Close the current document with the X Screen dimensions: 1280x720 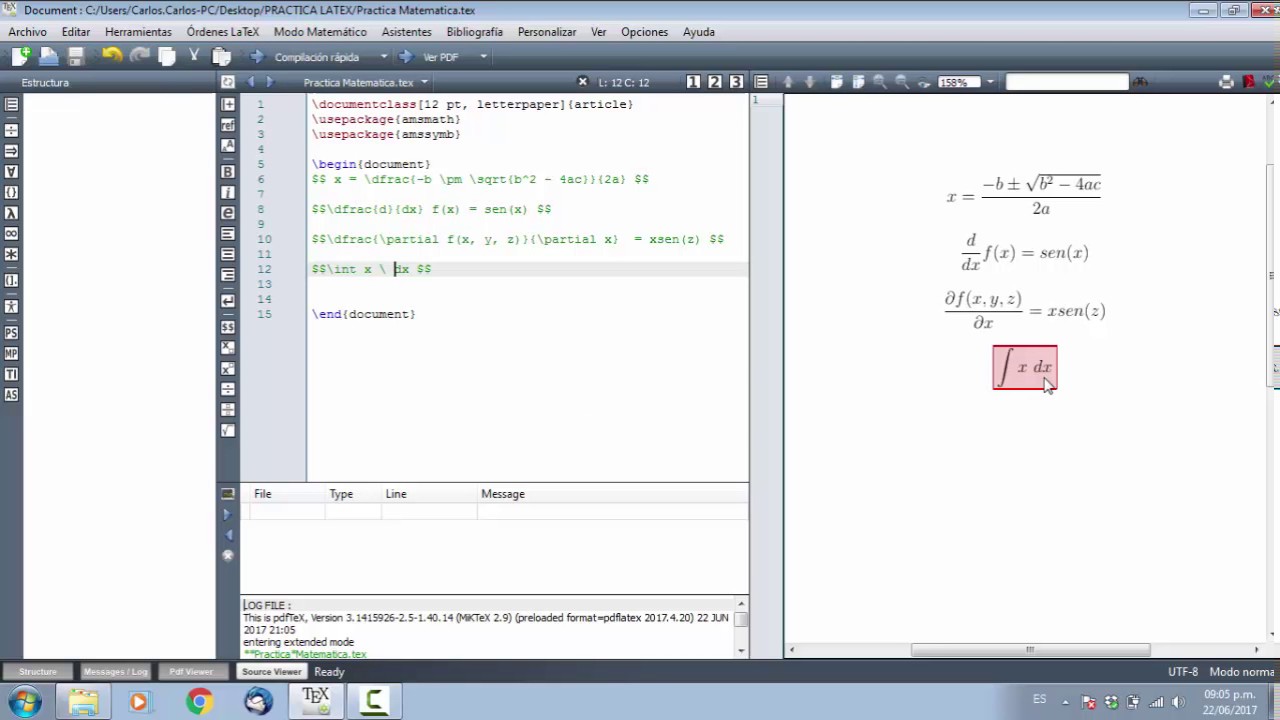[583, 82]
